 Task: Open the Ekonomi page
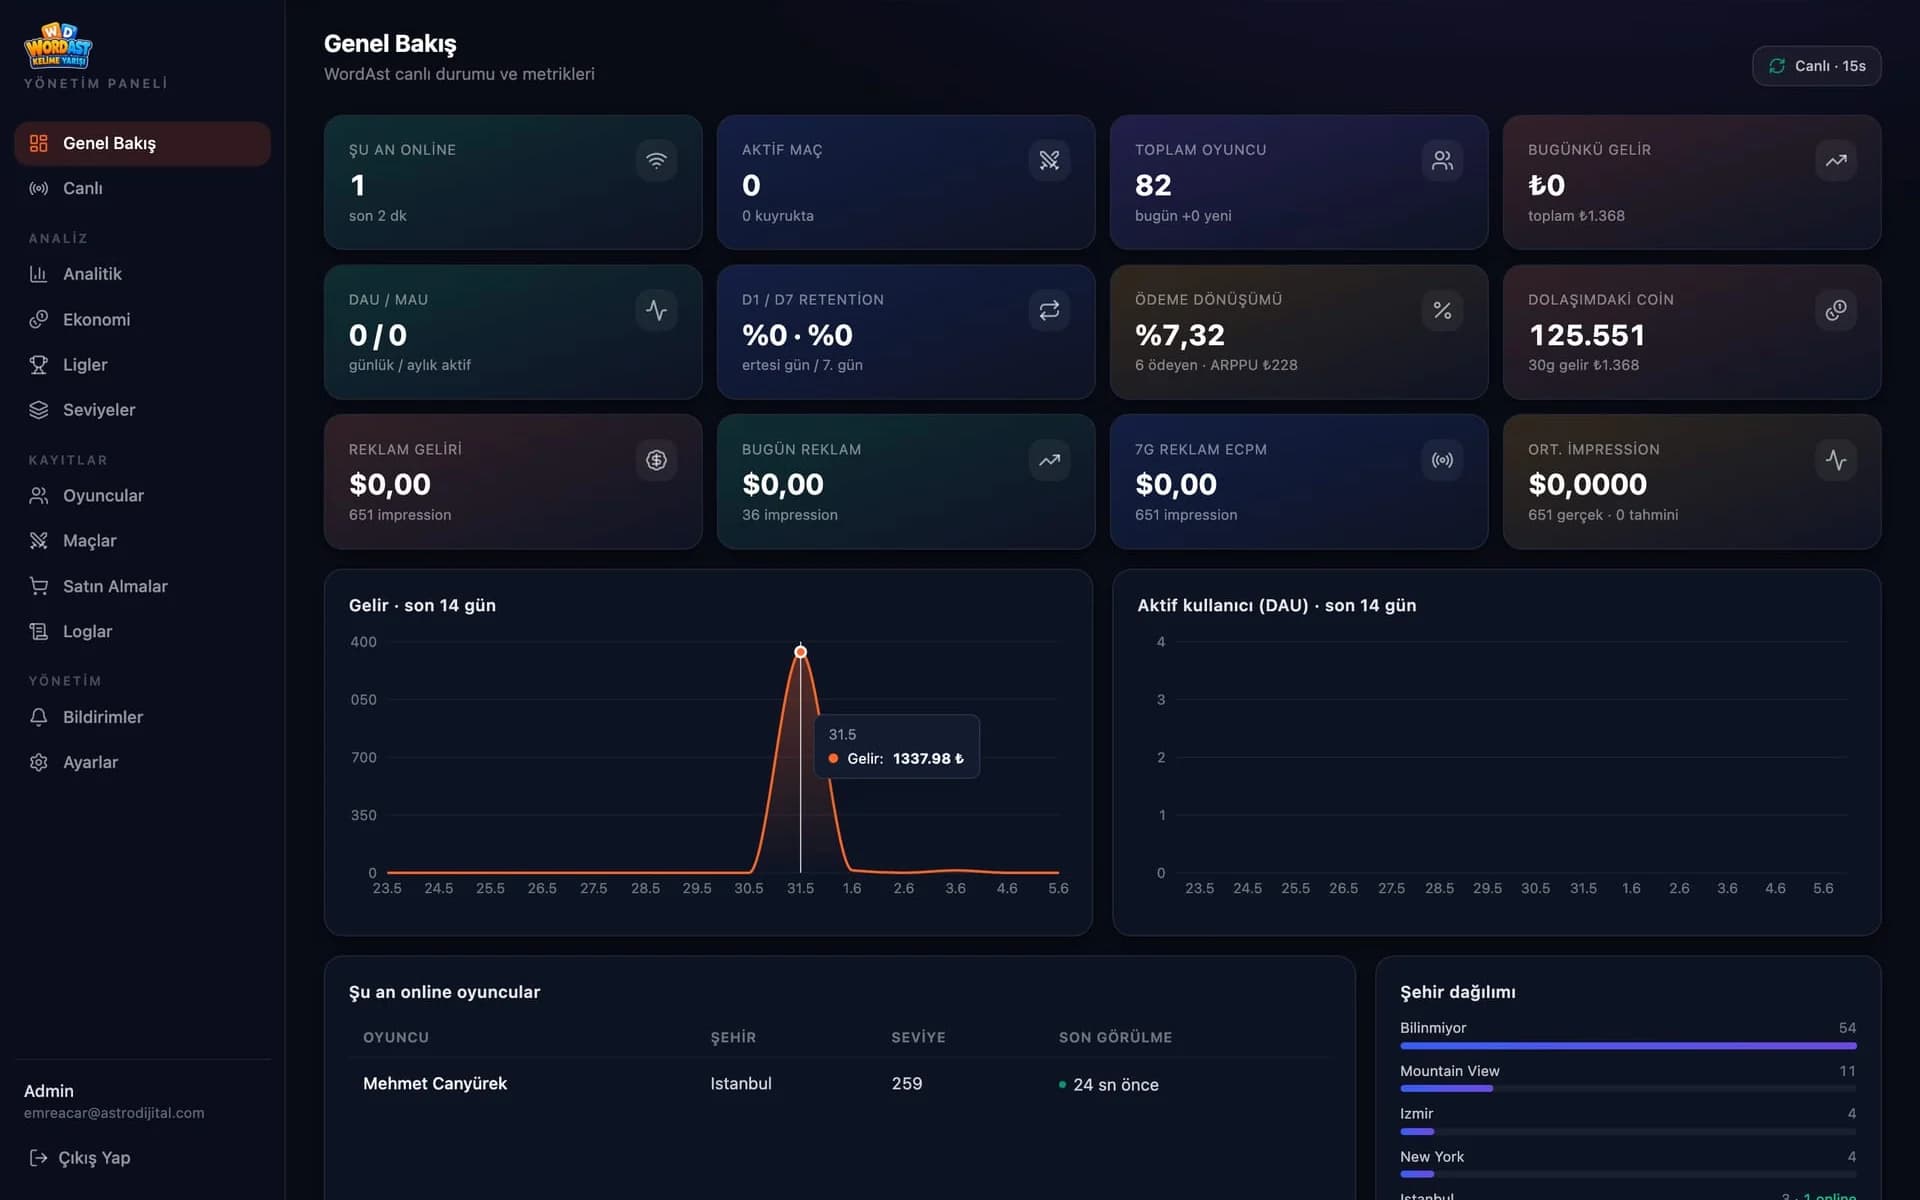(142, 319)
